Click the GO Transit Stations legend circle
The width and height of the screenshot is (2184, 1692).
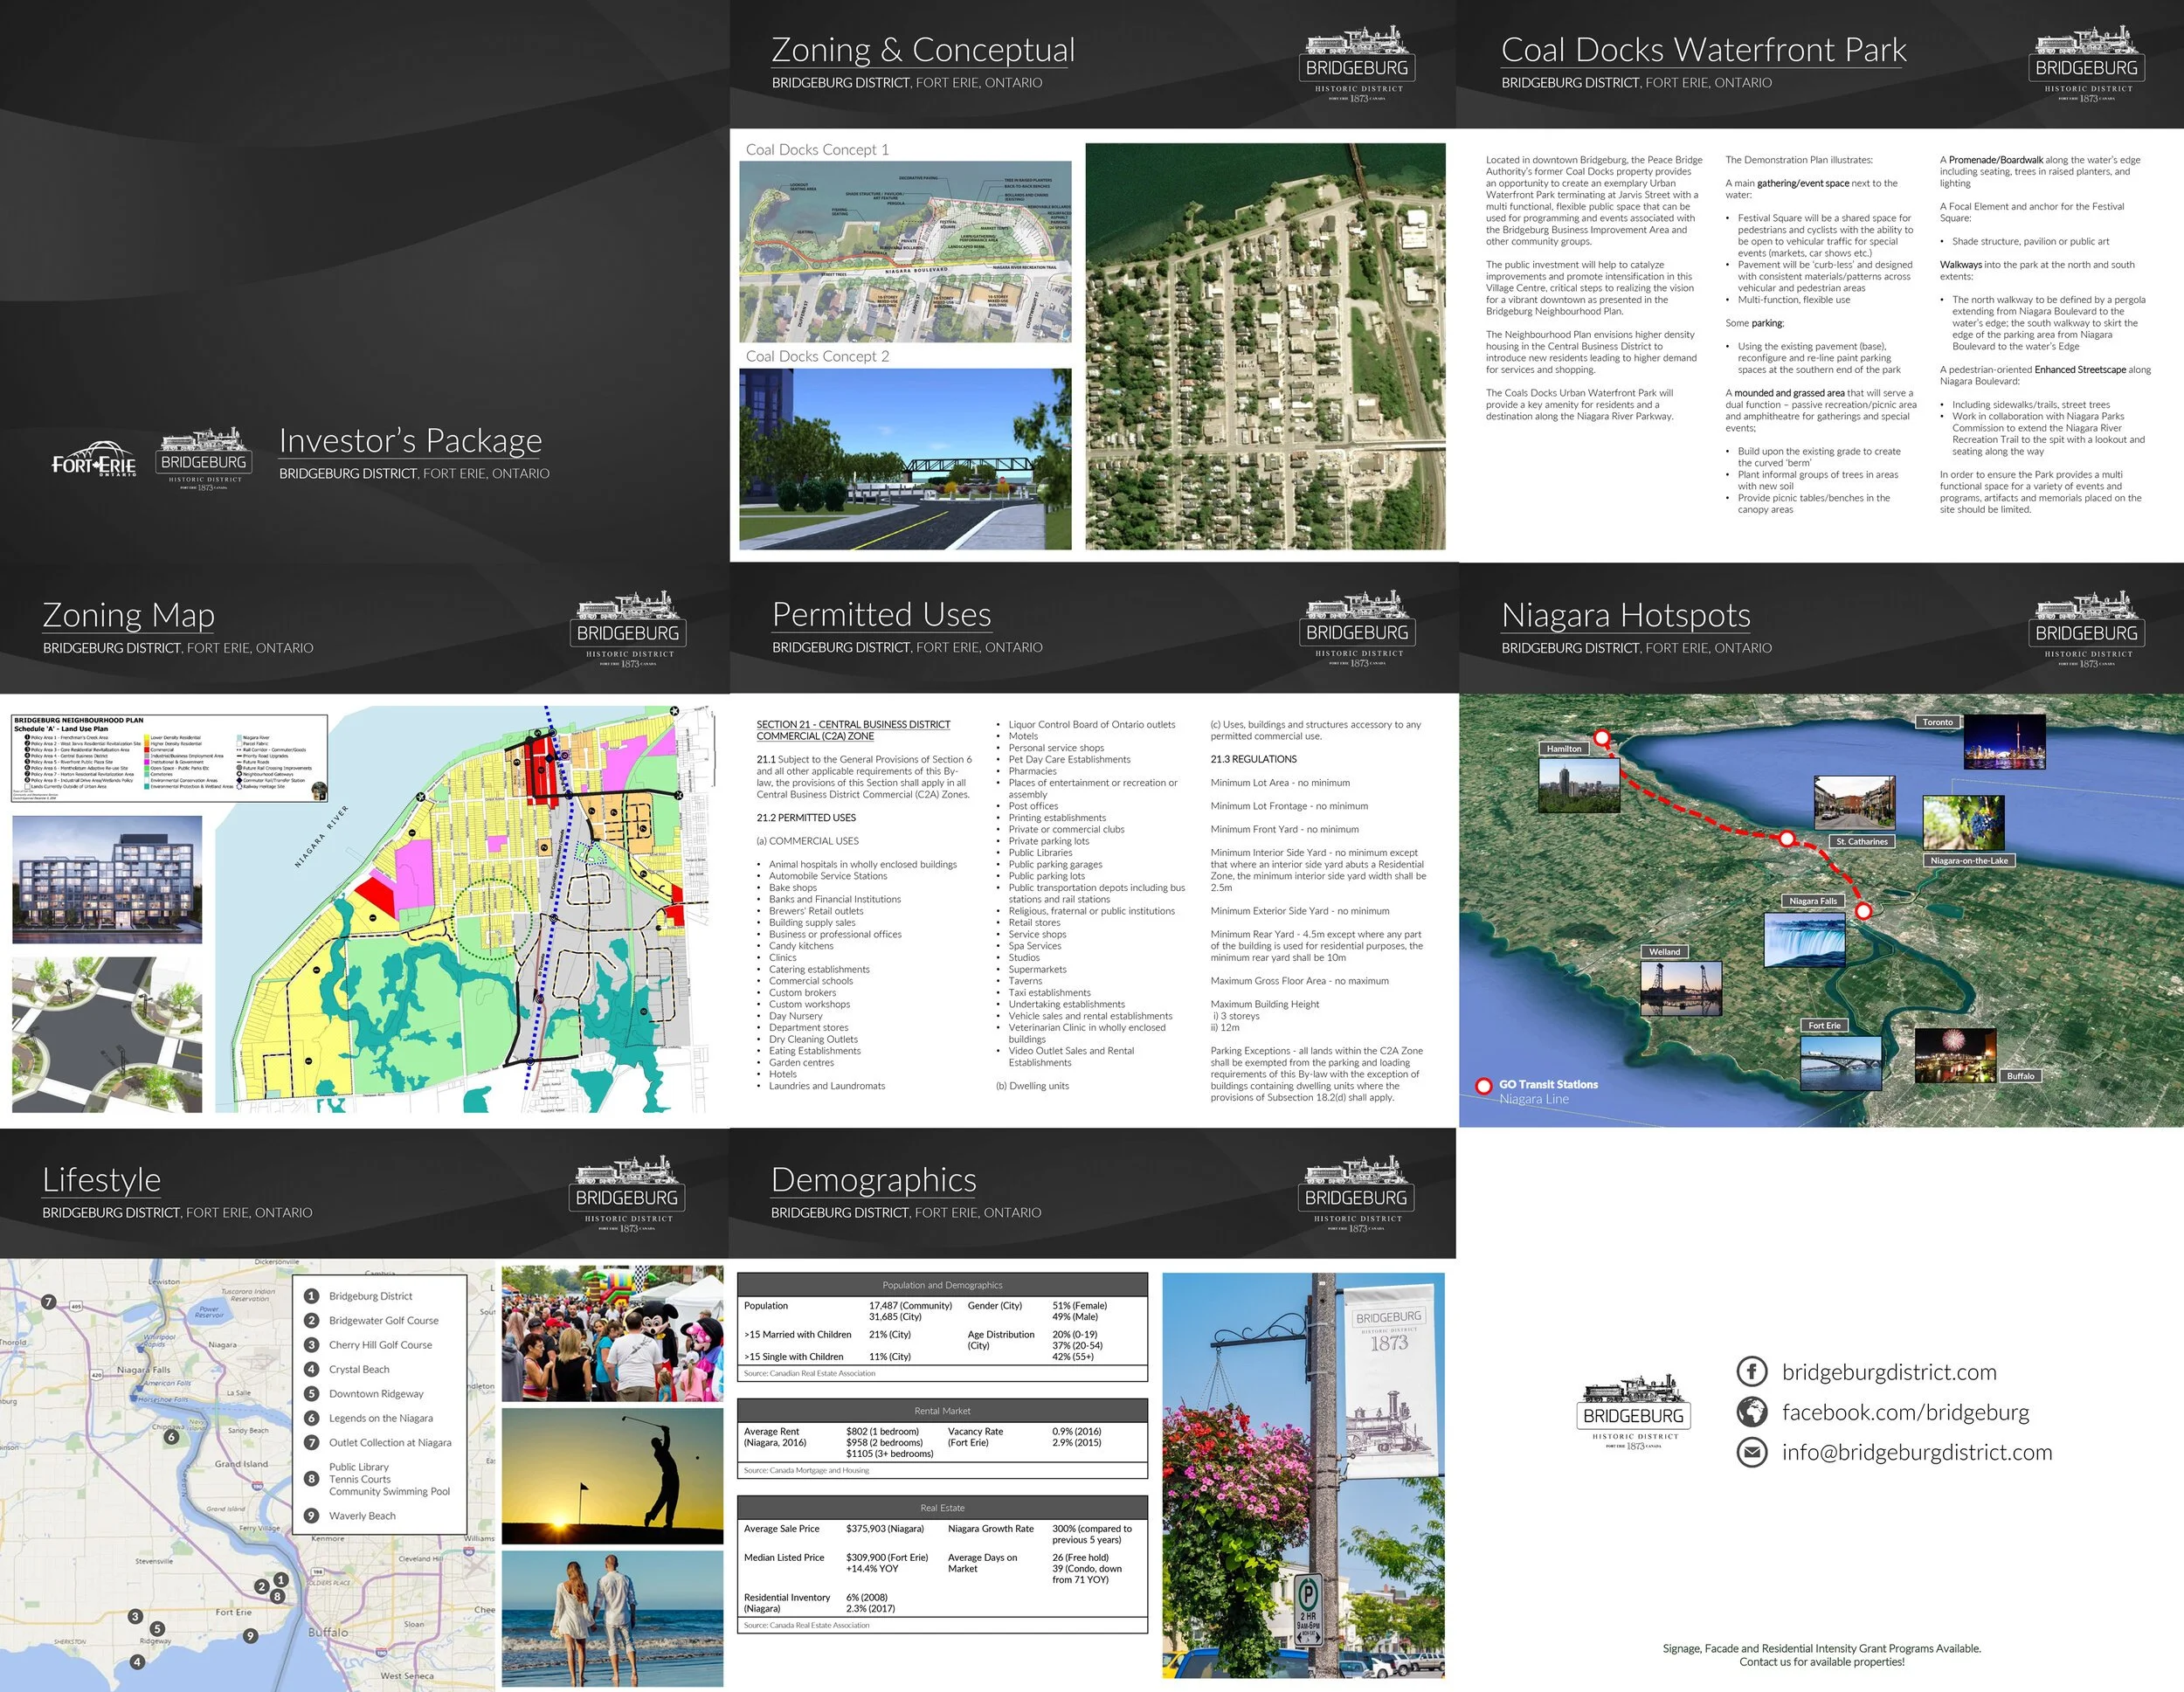click(x=1484, y=1086)
